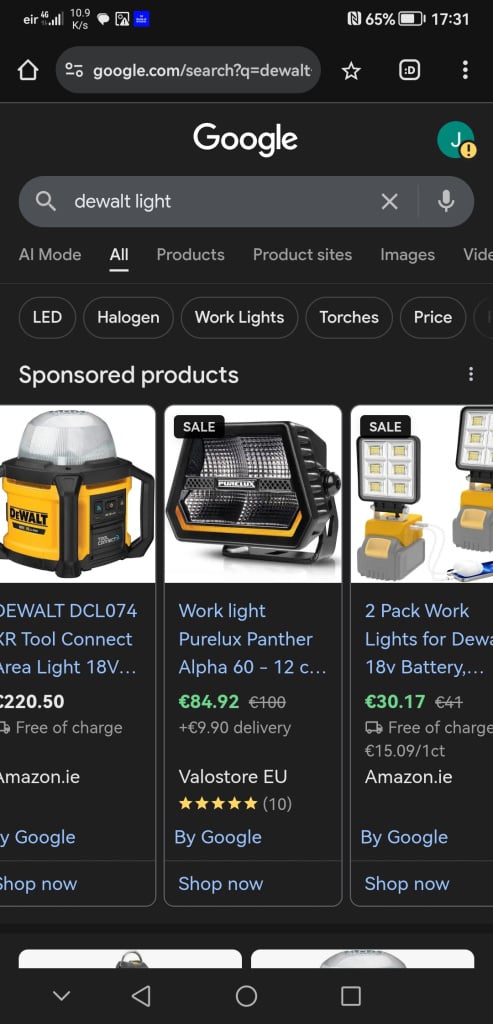Switch to the Images tab
Screen dimensions: 493x1024
[x=407, y=255]
